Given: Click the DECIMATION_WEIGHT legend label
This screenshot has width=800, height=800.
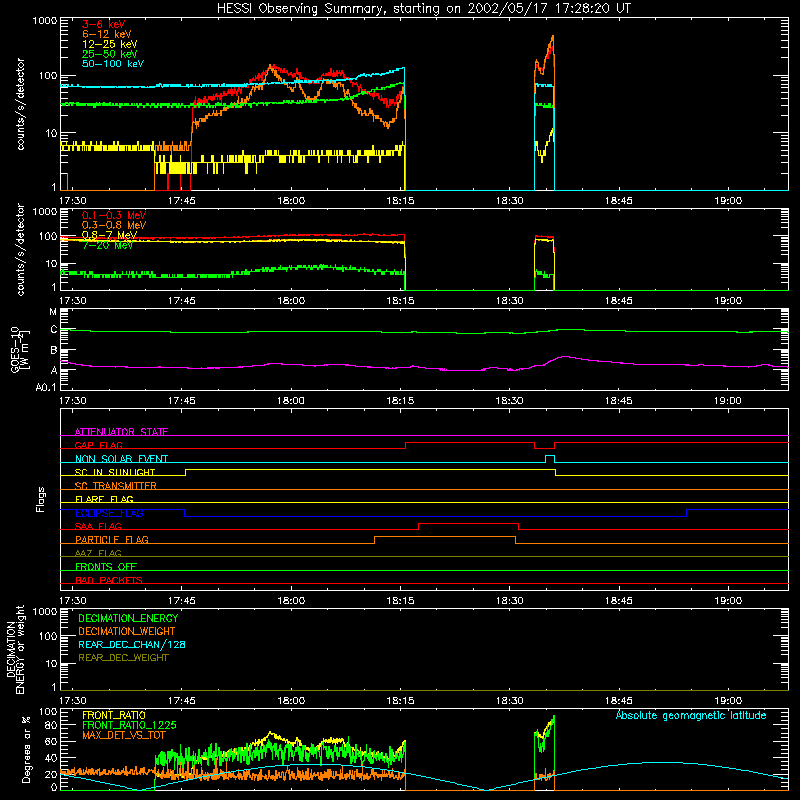Looking at the screenshot, I should [x=127, y=632].
